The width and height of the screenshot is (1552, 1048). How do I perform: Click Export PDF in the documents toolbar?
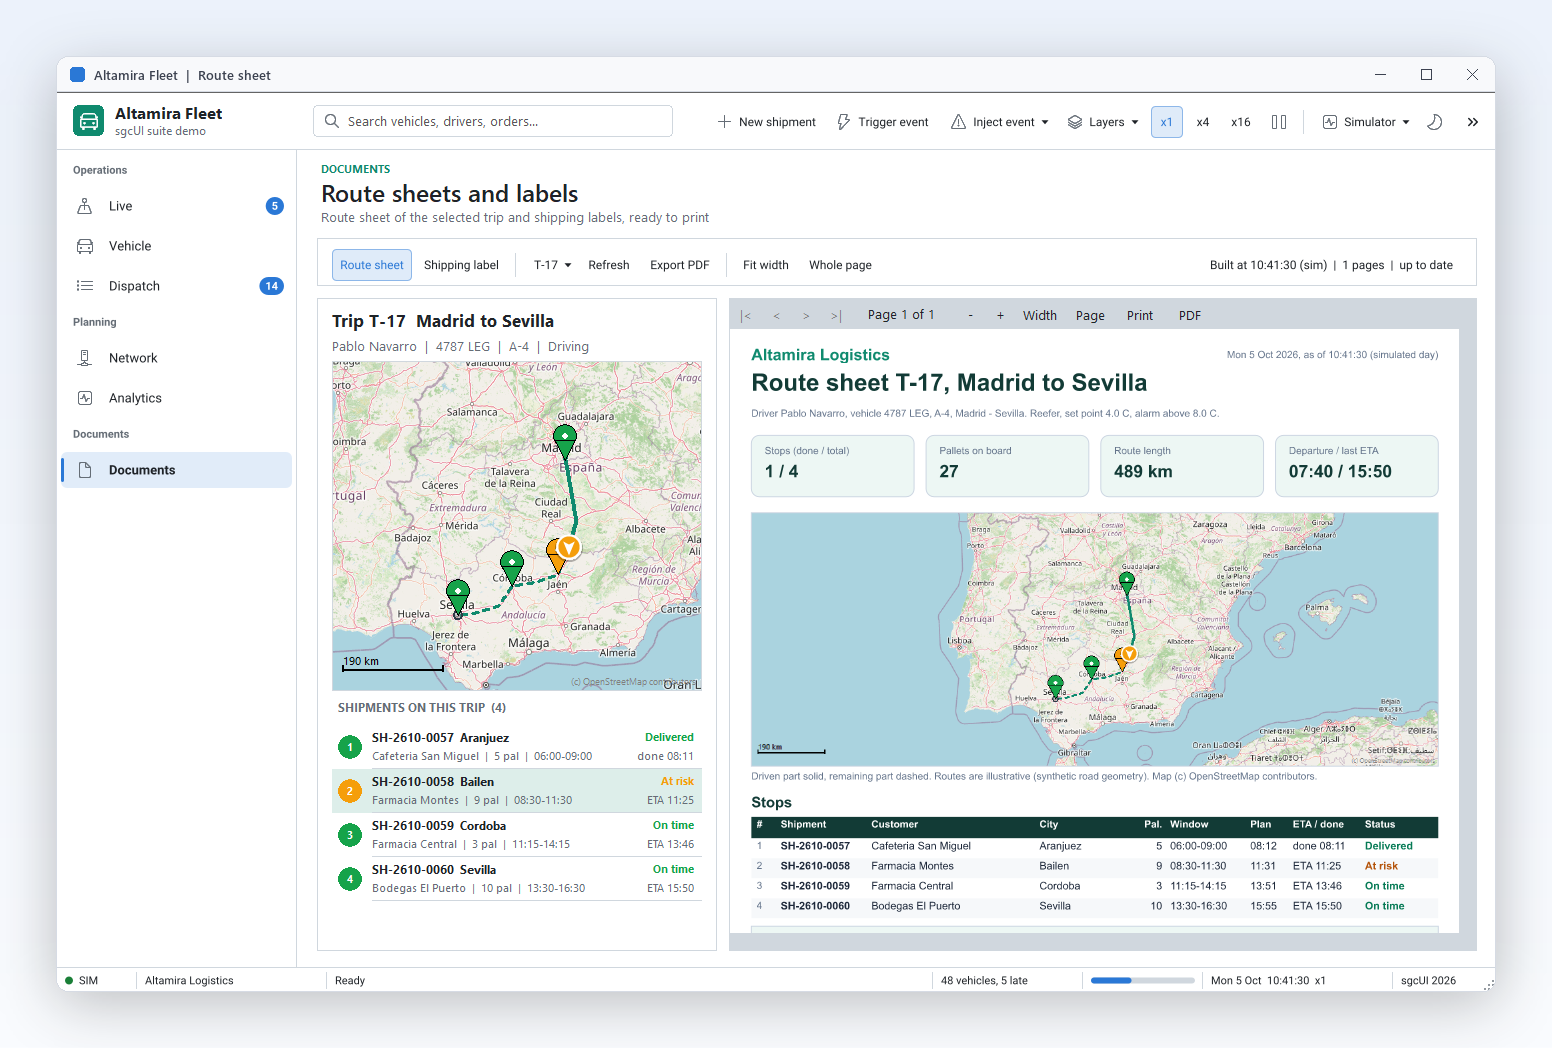click(680, 265)
